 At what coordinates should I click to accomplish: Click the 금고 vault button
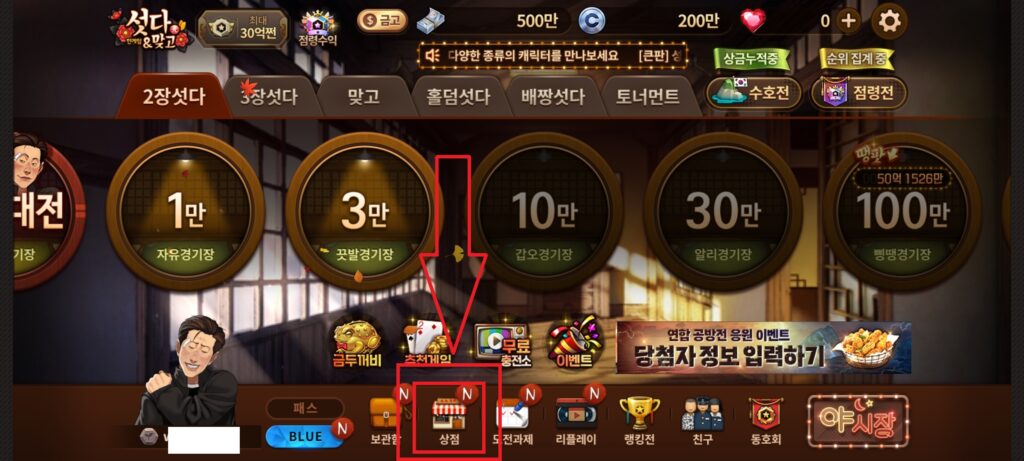[x=382, y=21]
